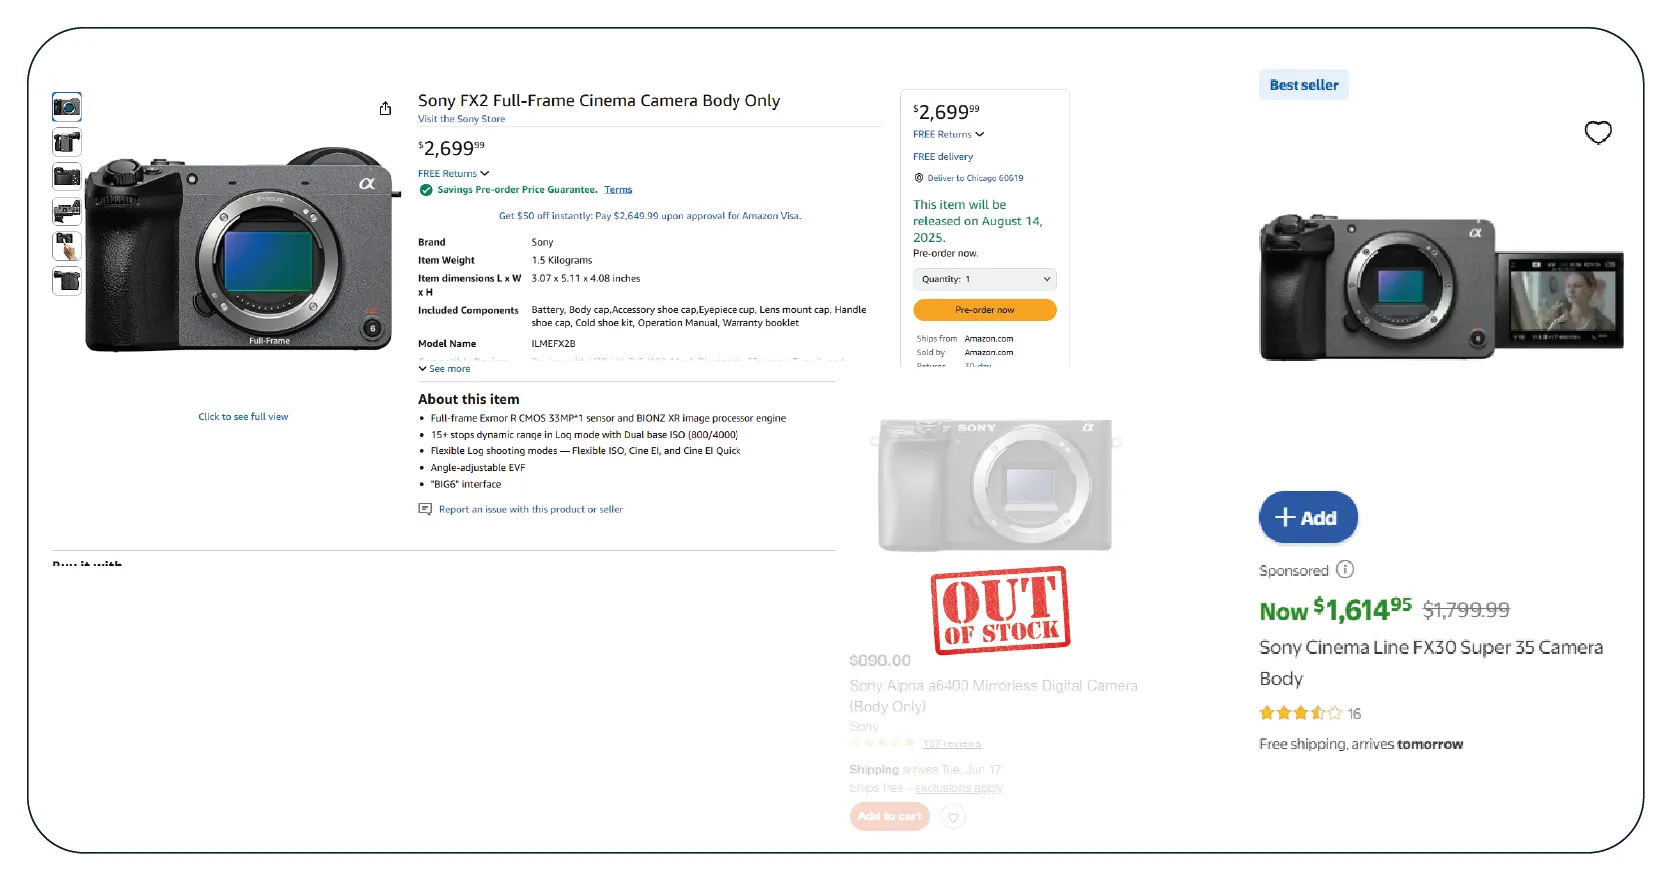This screenshot has width=1673, height=881.
Task: Click the Click to see full view text
Action: click(243, 417)
